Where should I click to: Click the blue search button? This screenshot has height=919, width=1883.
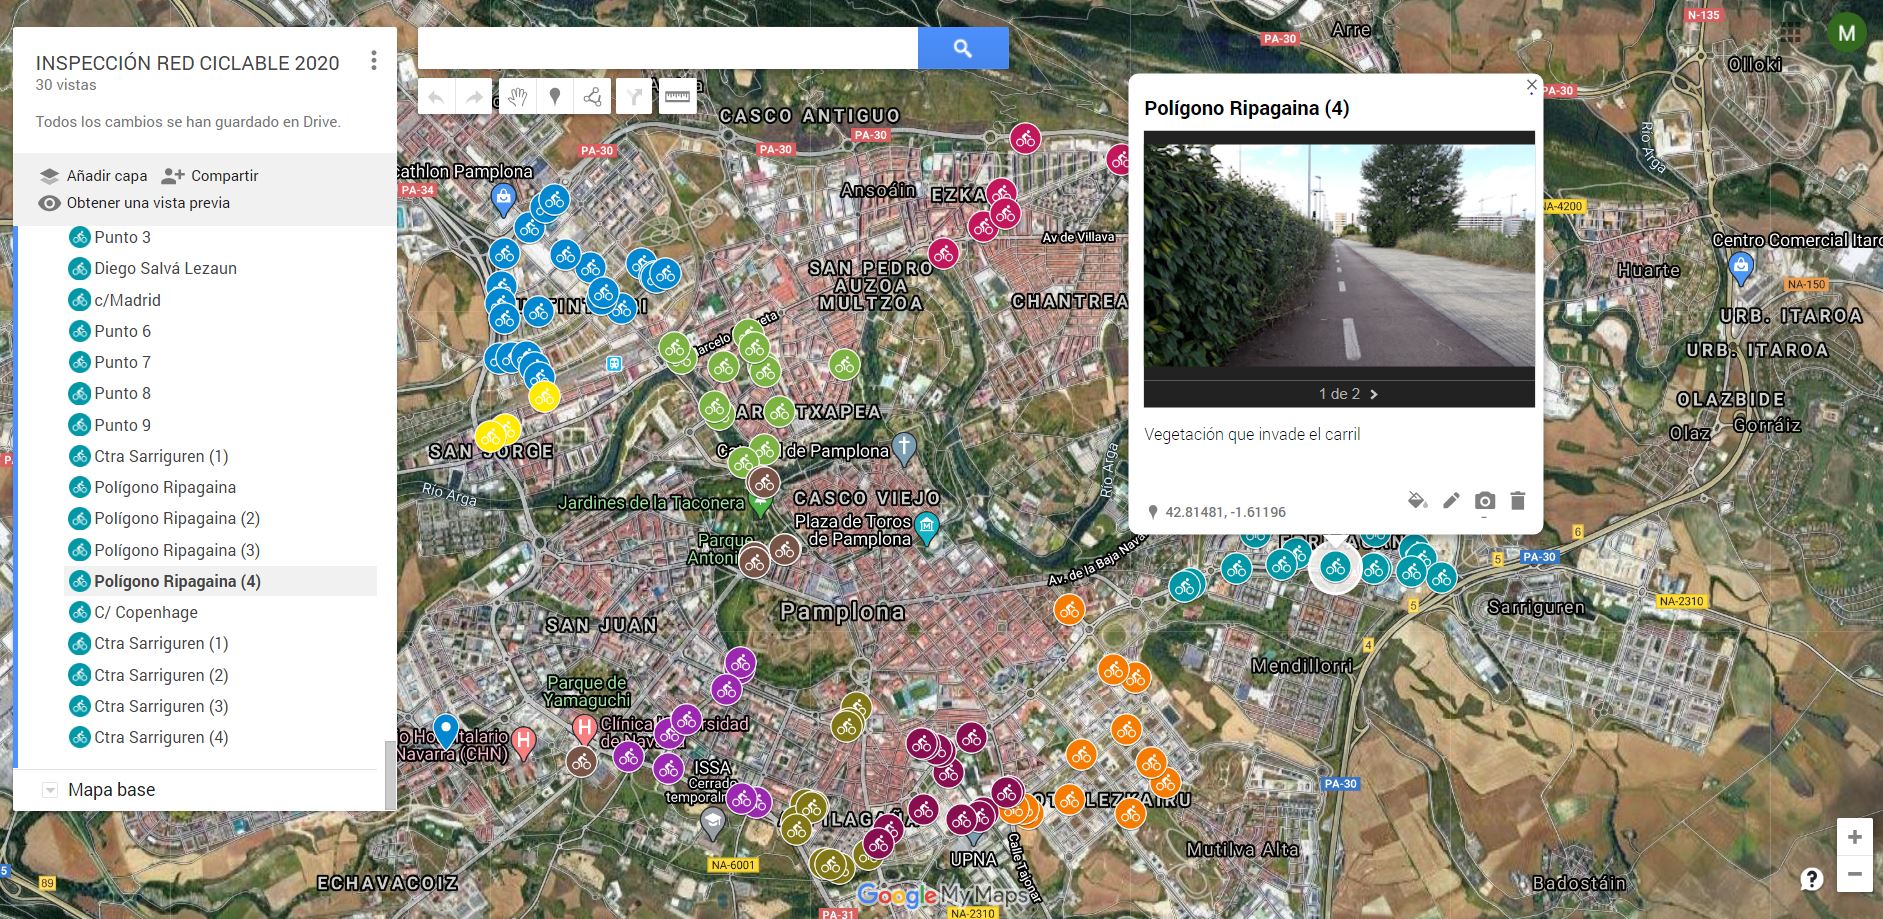tap(963, 48)
